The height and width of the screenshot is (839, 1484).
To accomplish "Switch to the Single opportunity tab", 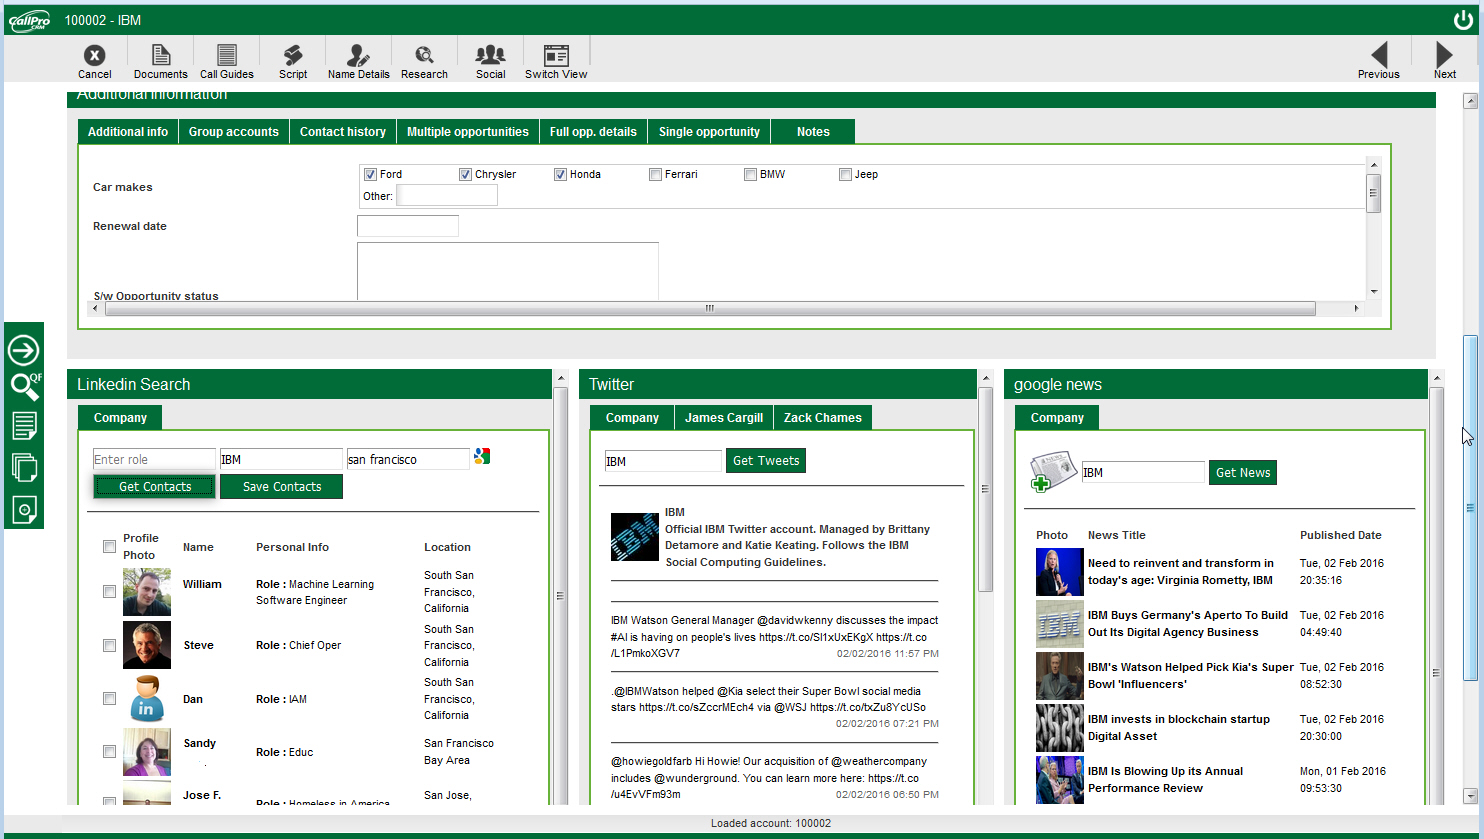I will point(709,132).
